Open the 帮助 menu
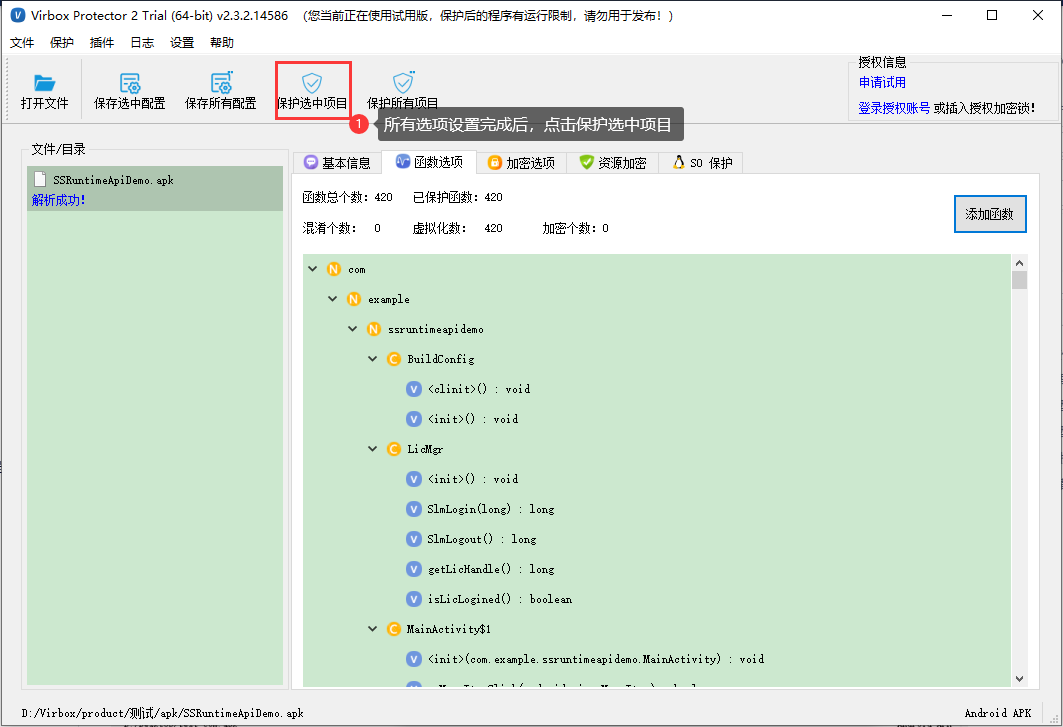Screen dimensions: 1063x727 point(222,43)
